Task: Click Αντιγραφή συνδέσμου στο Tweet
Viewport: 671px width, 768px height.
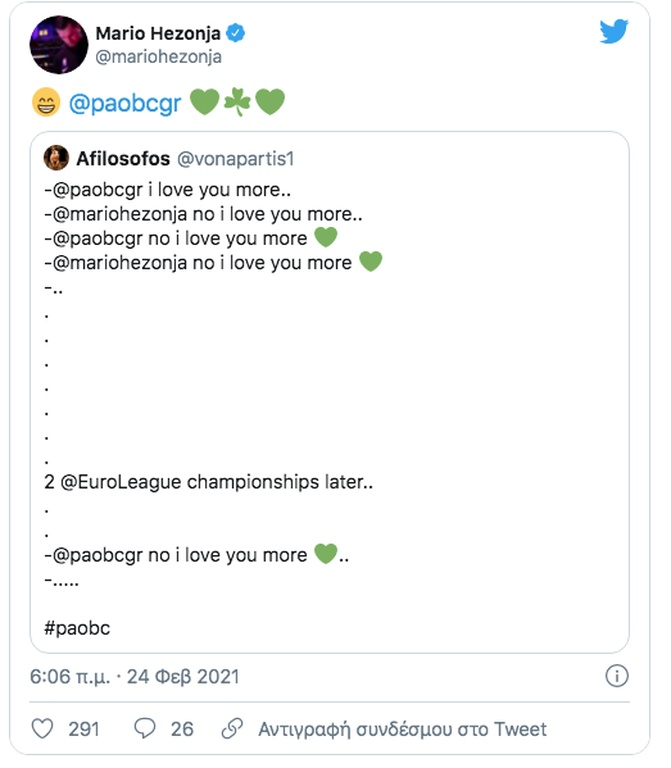Action: [x=403, y=729]
